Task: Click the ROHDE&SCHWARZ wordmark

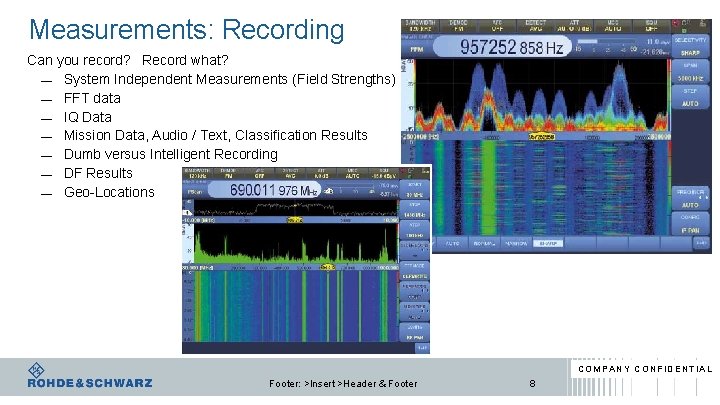Action: coord(90,383)
